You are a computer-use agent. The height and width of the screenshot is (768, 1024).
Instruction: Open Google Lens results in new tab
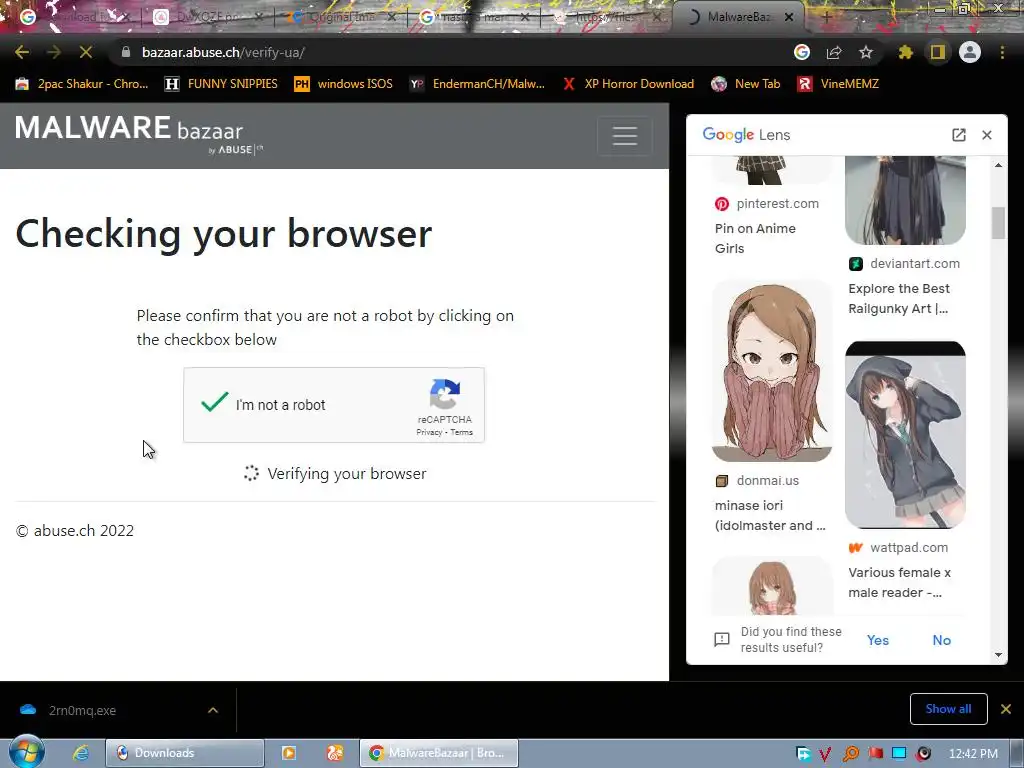[959, 135]
